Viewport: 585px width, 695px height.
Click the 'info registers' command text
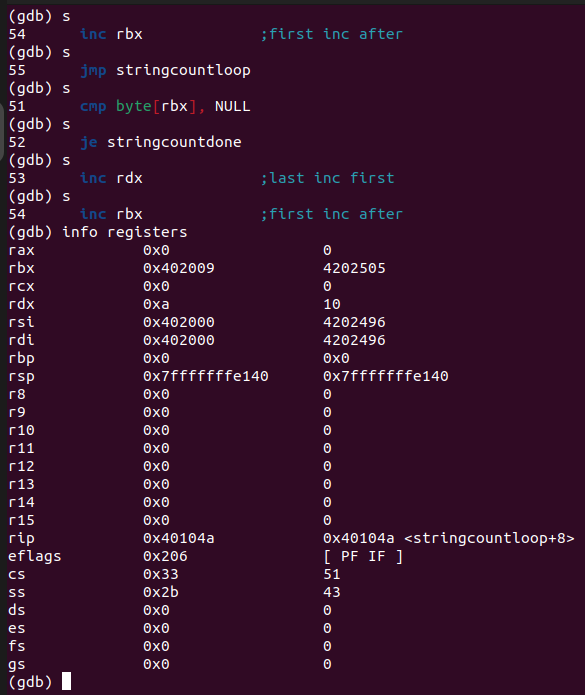coord(125,232)
